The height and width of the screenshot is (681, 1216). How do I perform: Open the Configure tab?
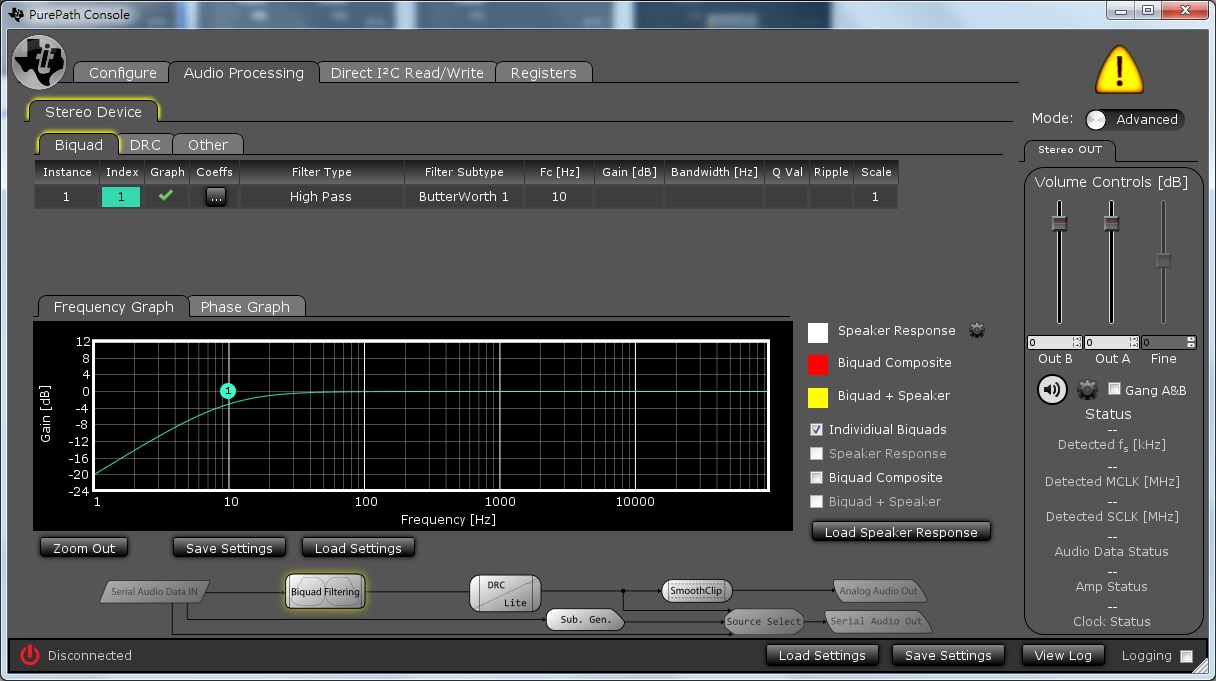(x=122, y=73)
